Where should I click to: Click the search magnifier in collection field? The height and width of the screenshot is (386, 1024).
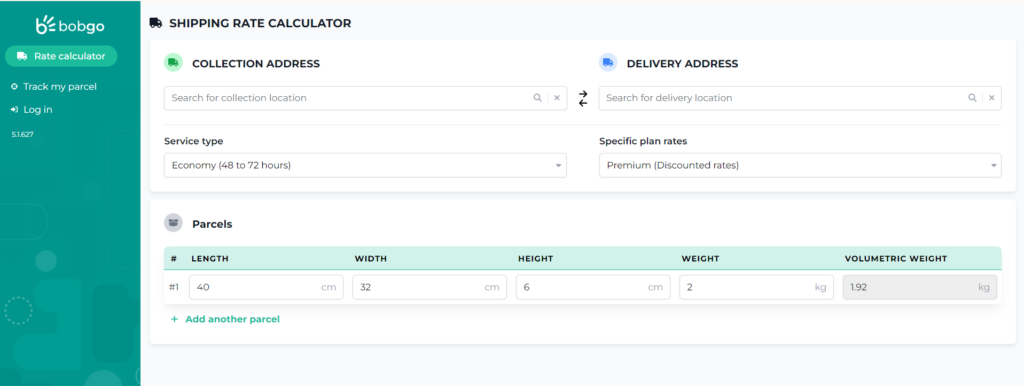(537, 98)
